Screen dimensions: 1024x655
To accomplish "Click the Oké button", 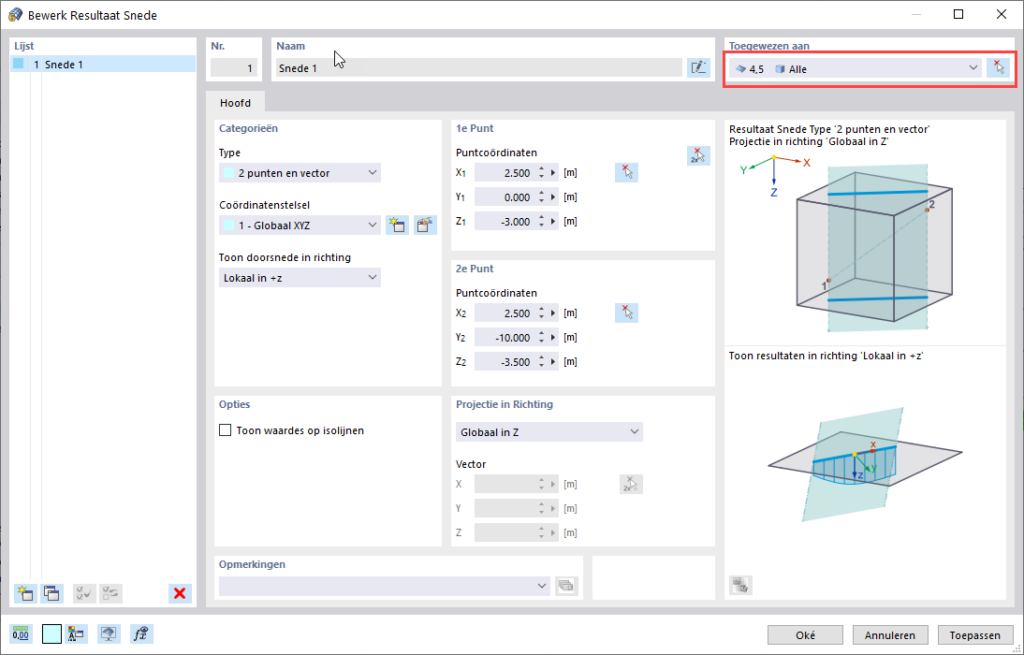I will point(805,635).
